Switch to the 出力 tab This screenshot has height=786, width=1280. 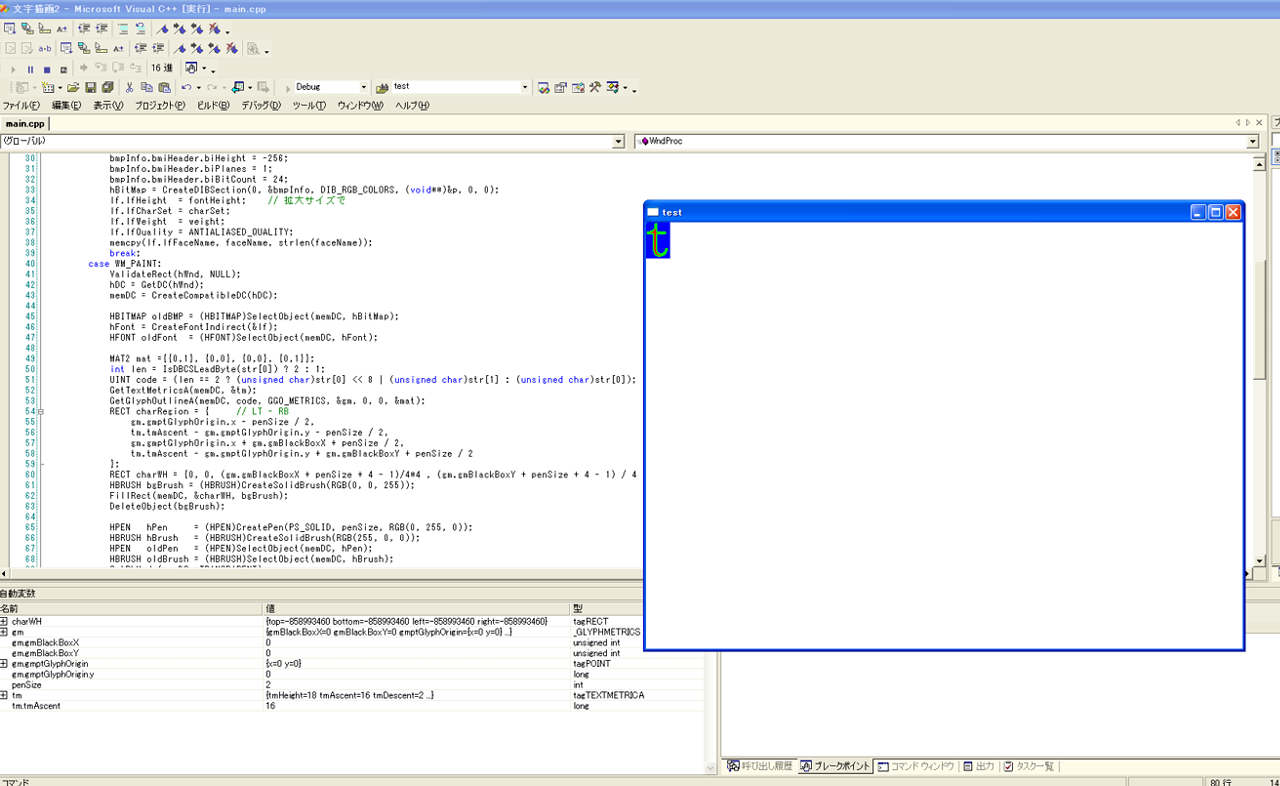(979, 766)
